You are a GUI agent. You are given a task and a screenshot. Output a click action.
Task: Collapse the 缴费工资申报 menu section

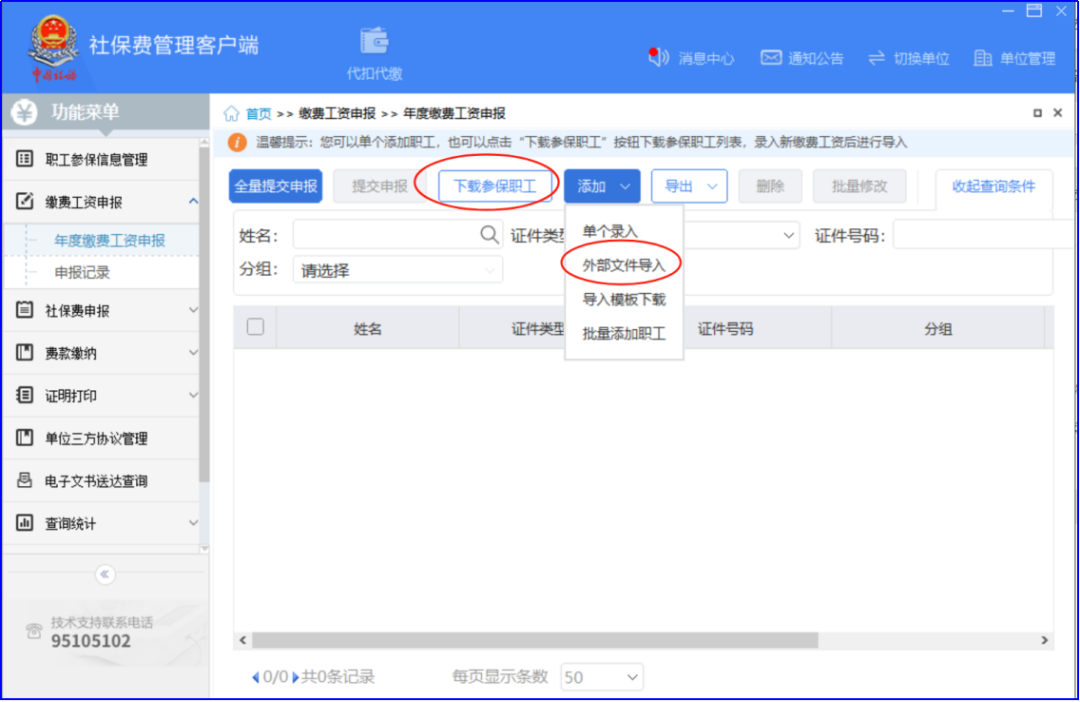pos(194,201)
